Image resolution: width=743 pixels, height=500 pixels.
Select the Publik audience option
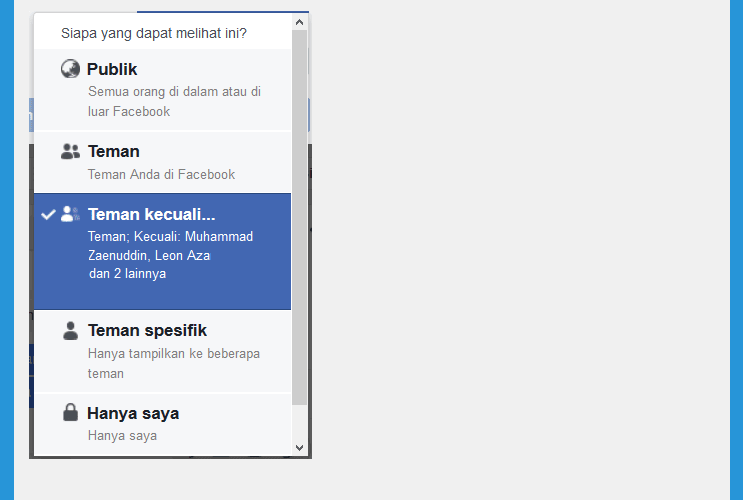tap(163, 90)
